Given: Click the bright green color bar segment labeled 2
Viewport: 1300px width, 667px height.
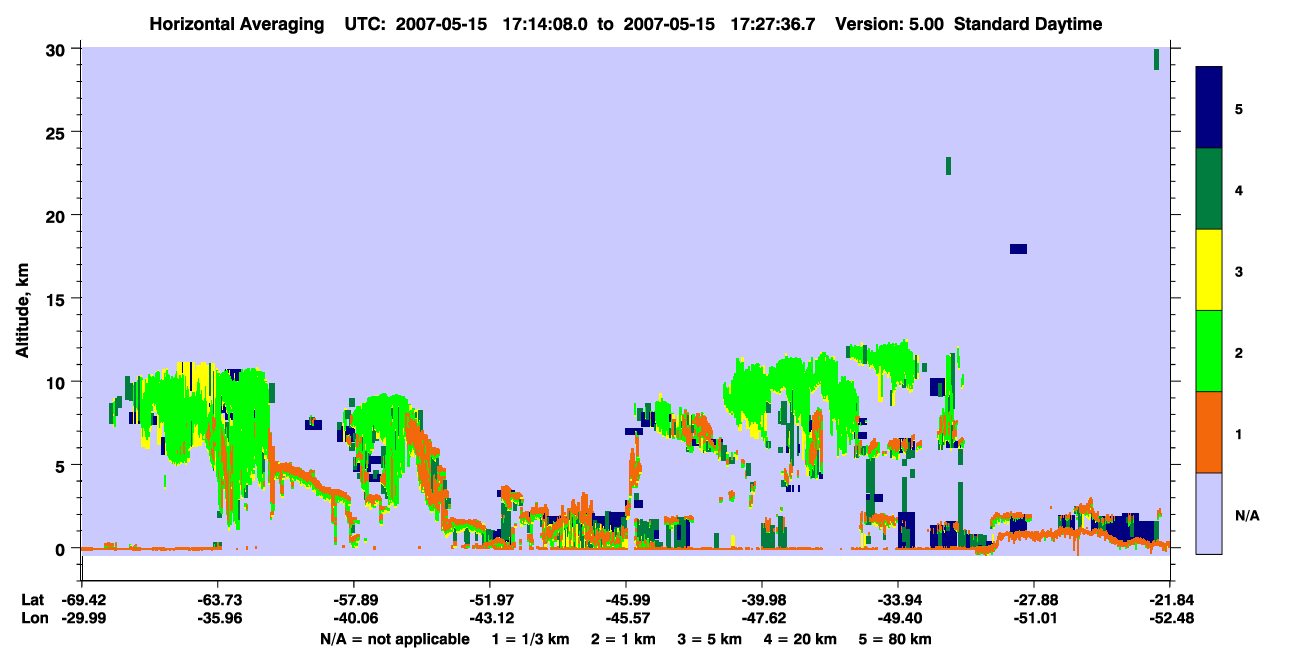Looking at the screenshot, I should (x=1209, y=351).
